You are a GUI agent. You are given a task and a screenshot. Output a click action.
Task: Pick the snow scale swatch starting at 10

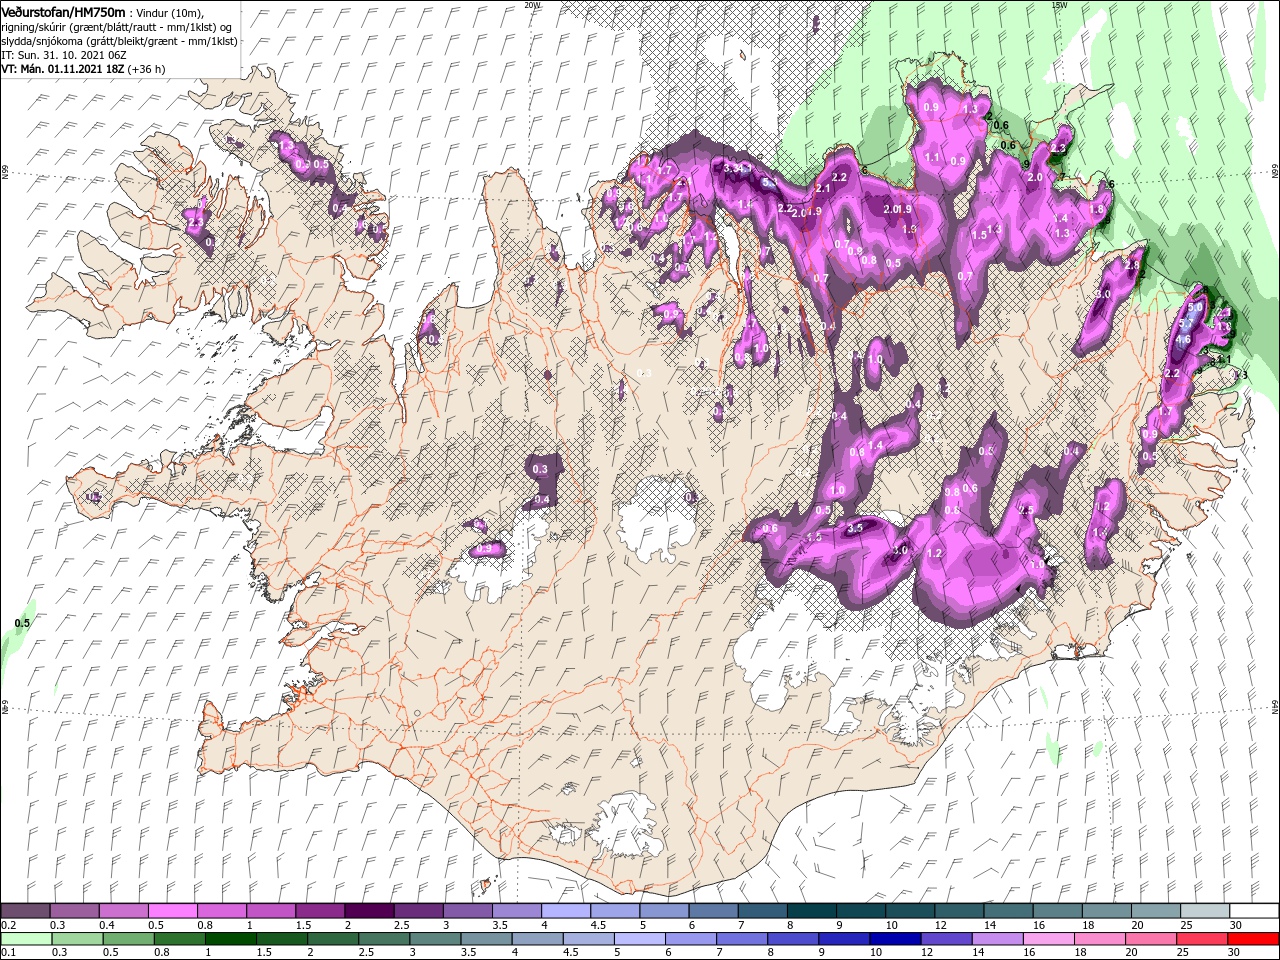pos(911,910)
